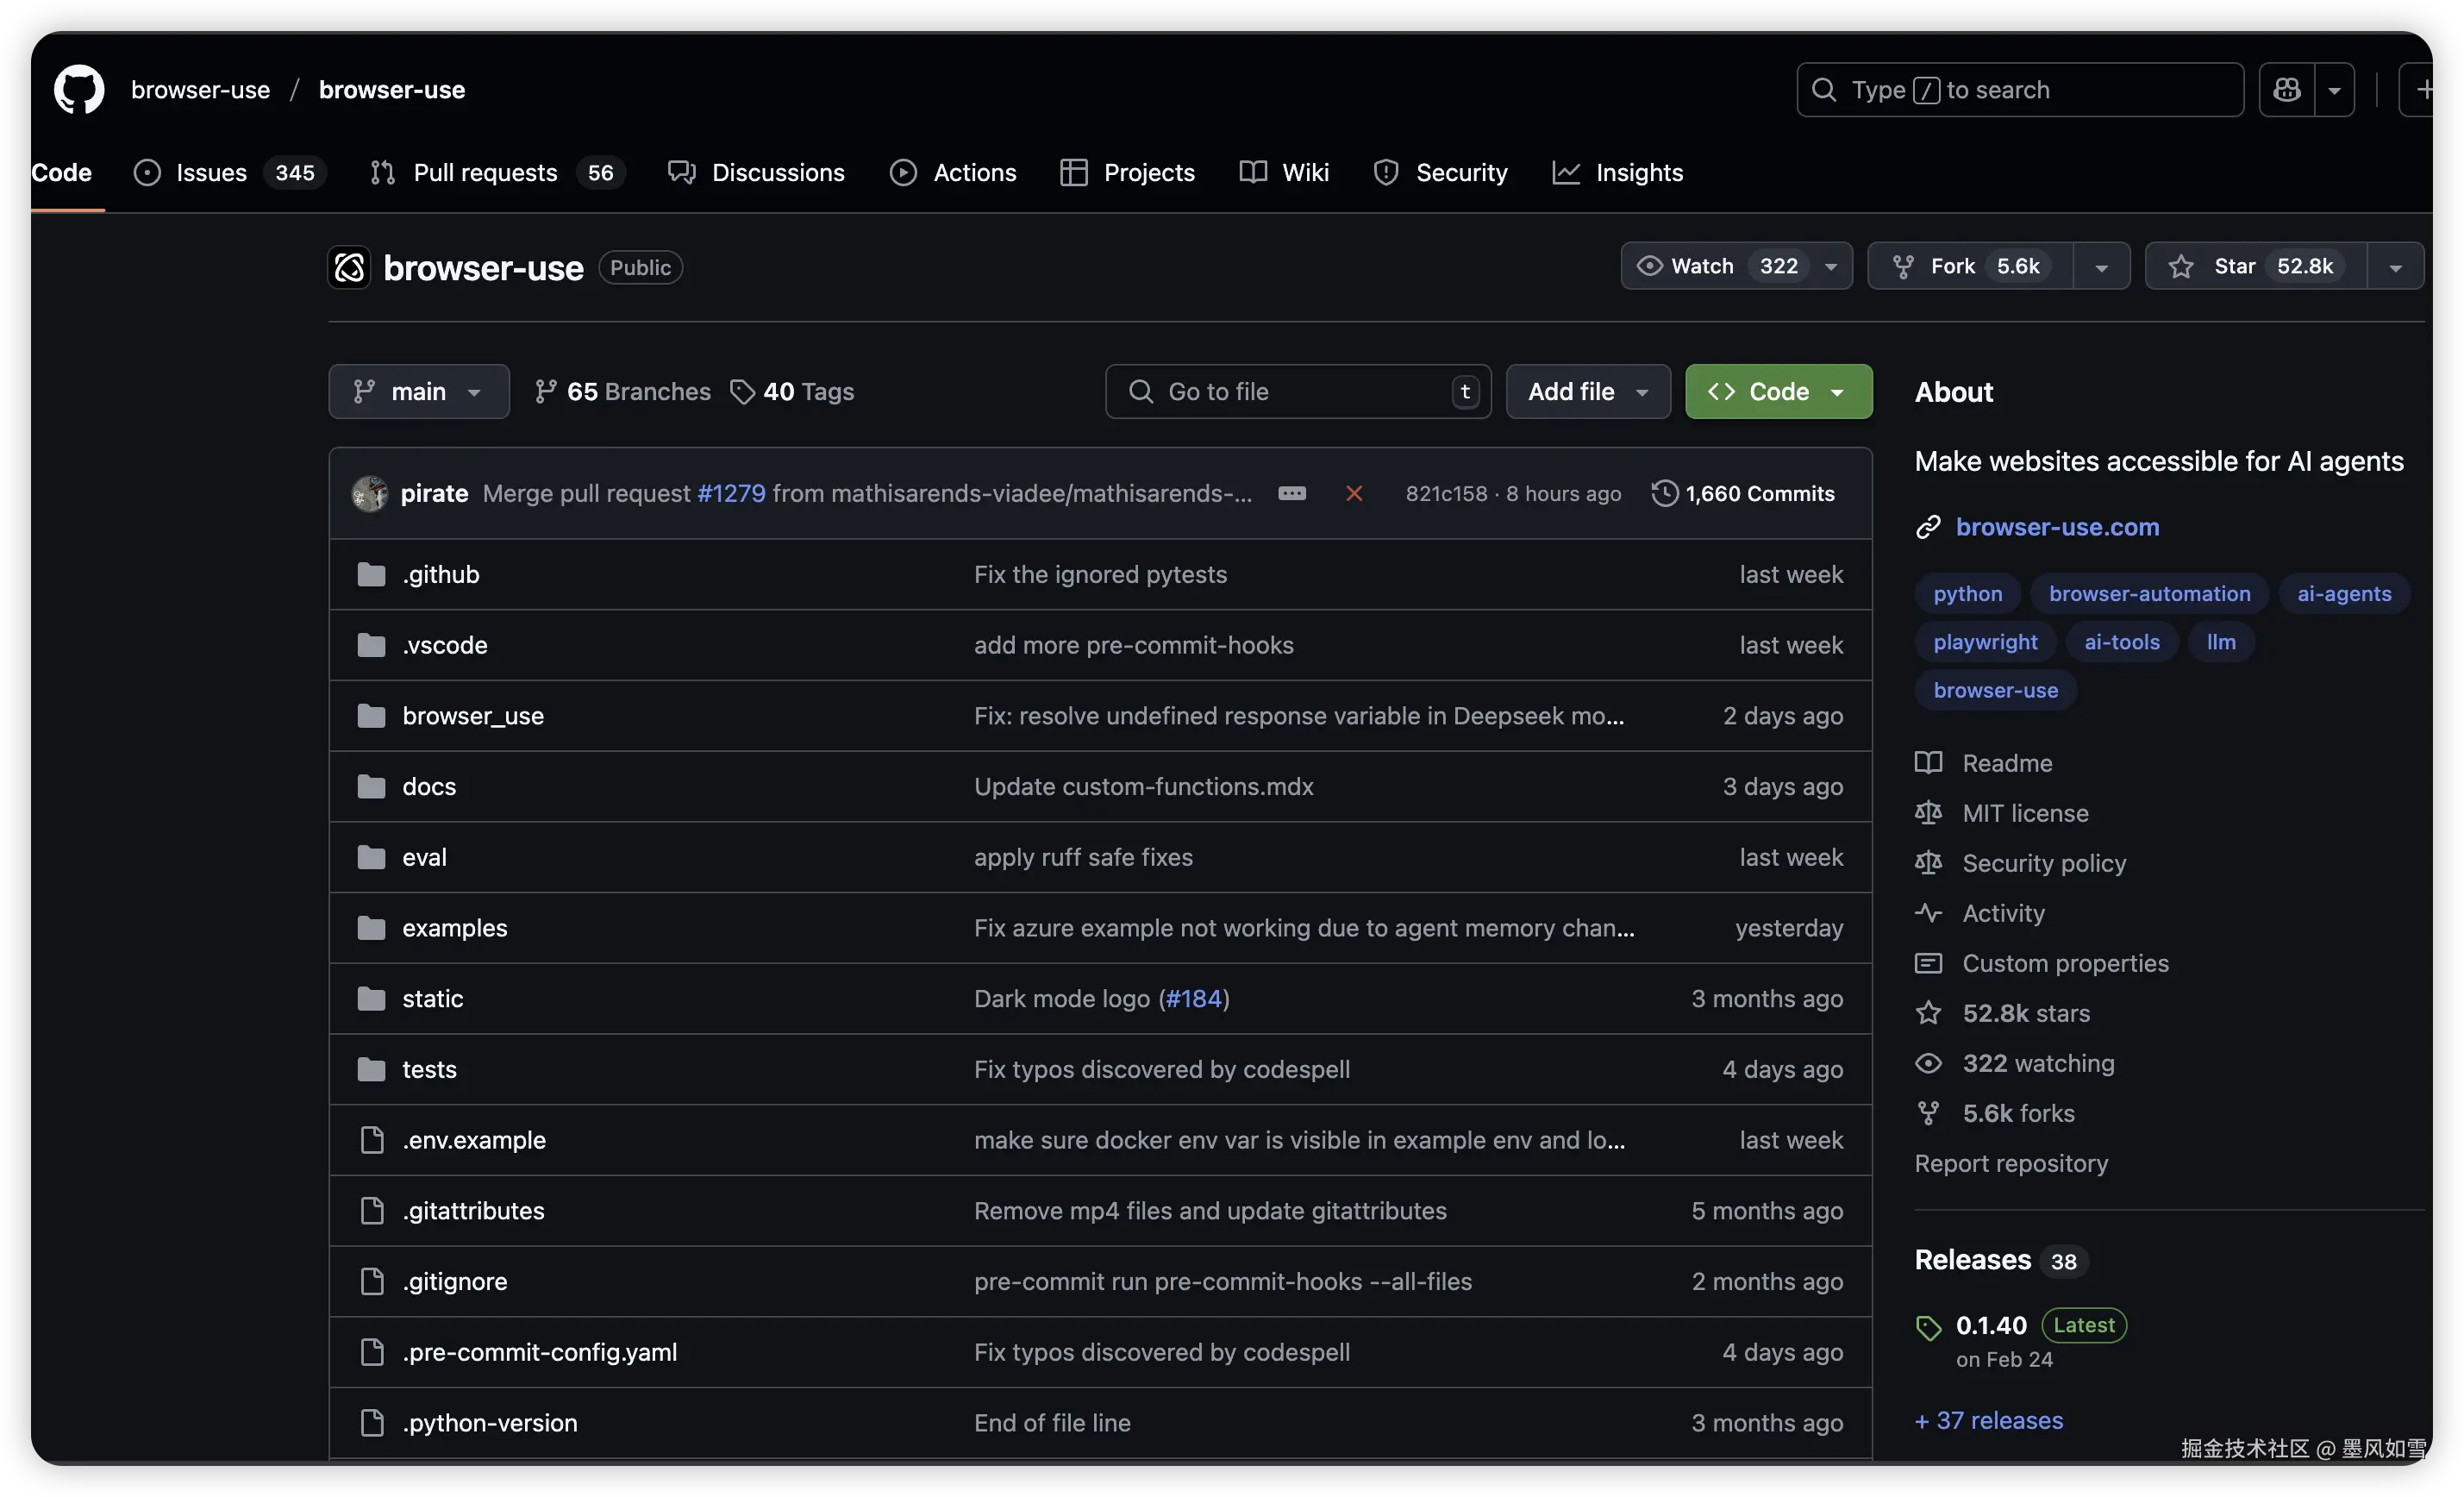
Task: Click the 1,660 Commits history icon
Action: click(x=1664, y=493)
